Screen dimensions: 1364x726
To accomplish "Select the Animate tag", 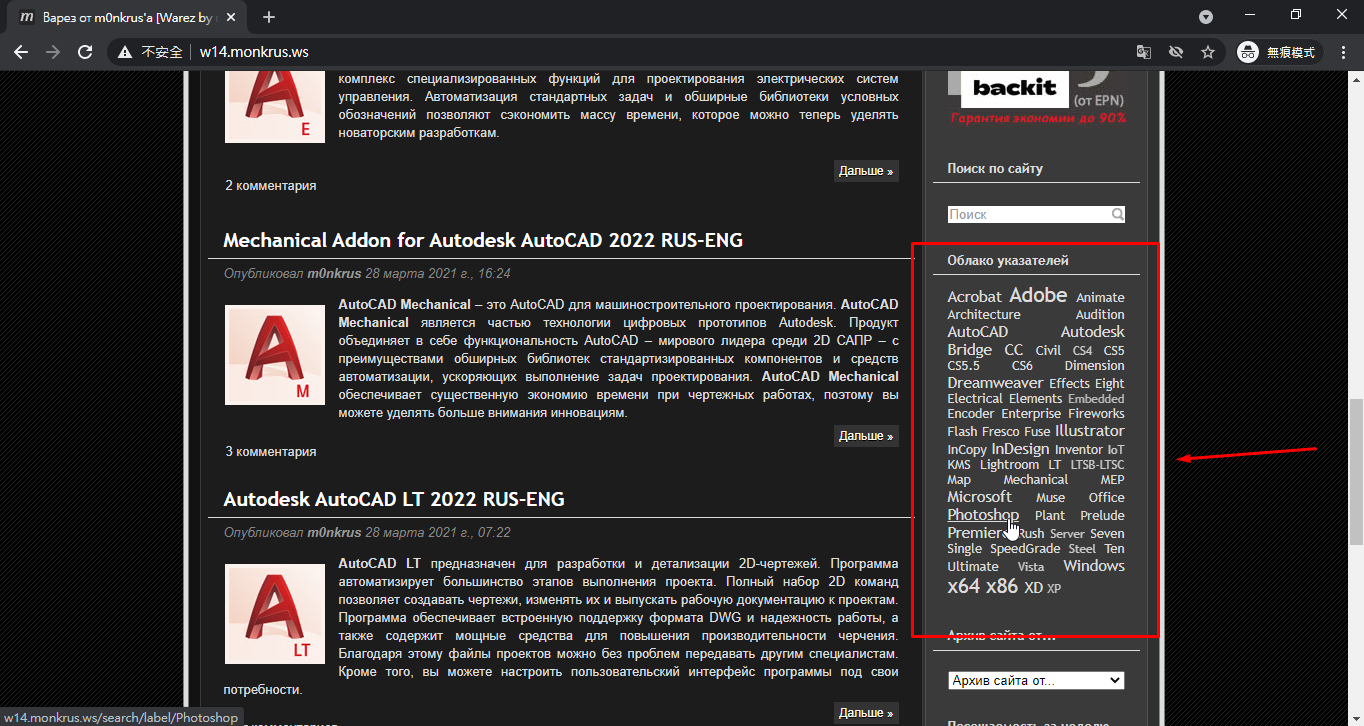I will coord(1100,298).
